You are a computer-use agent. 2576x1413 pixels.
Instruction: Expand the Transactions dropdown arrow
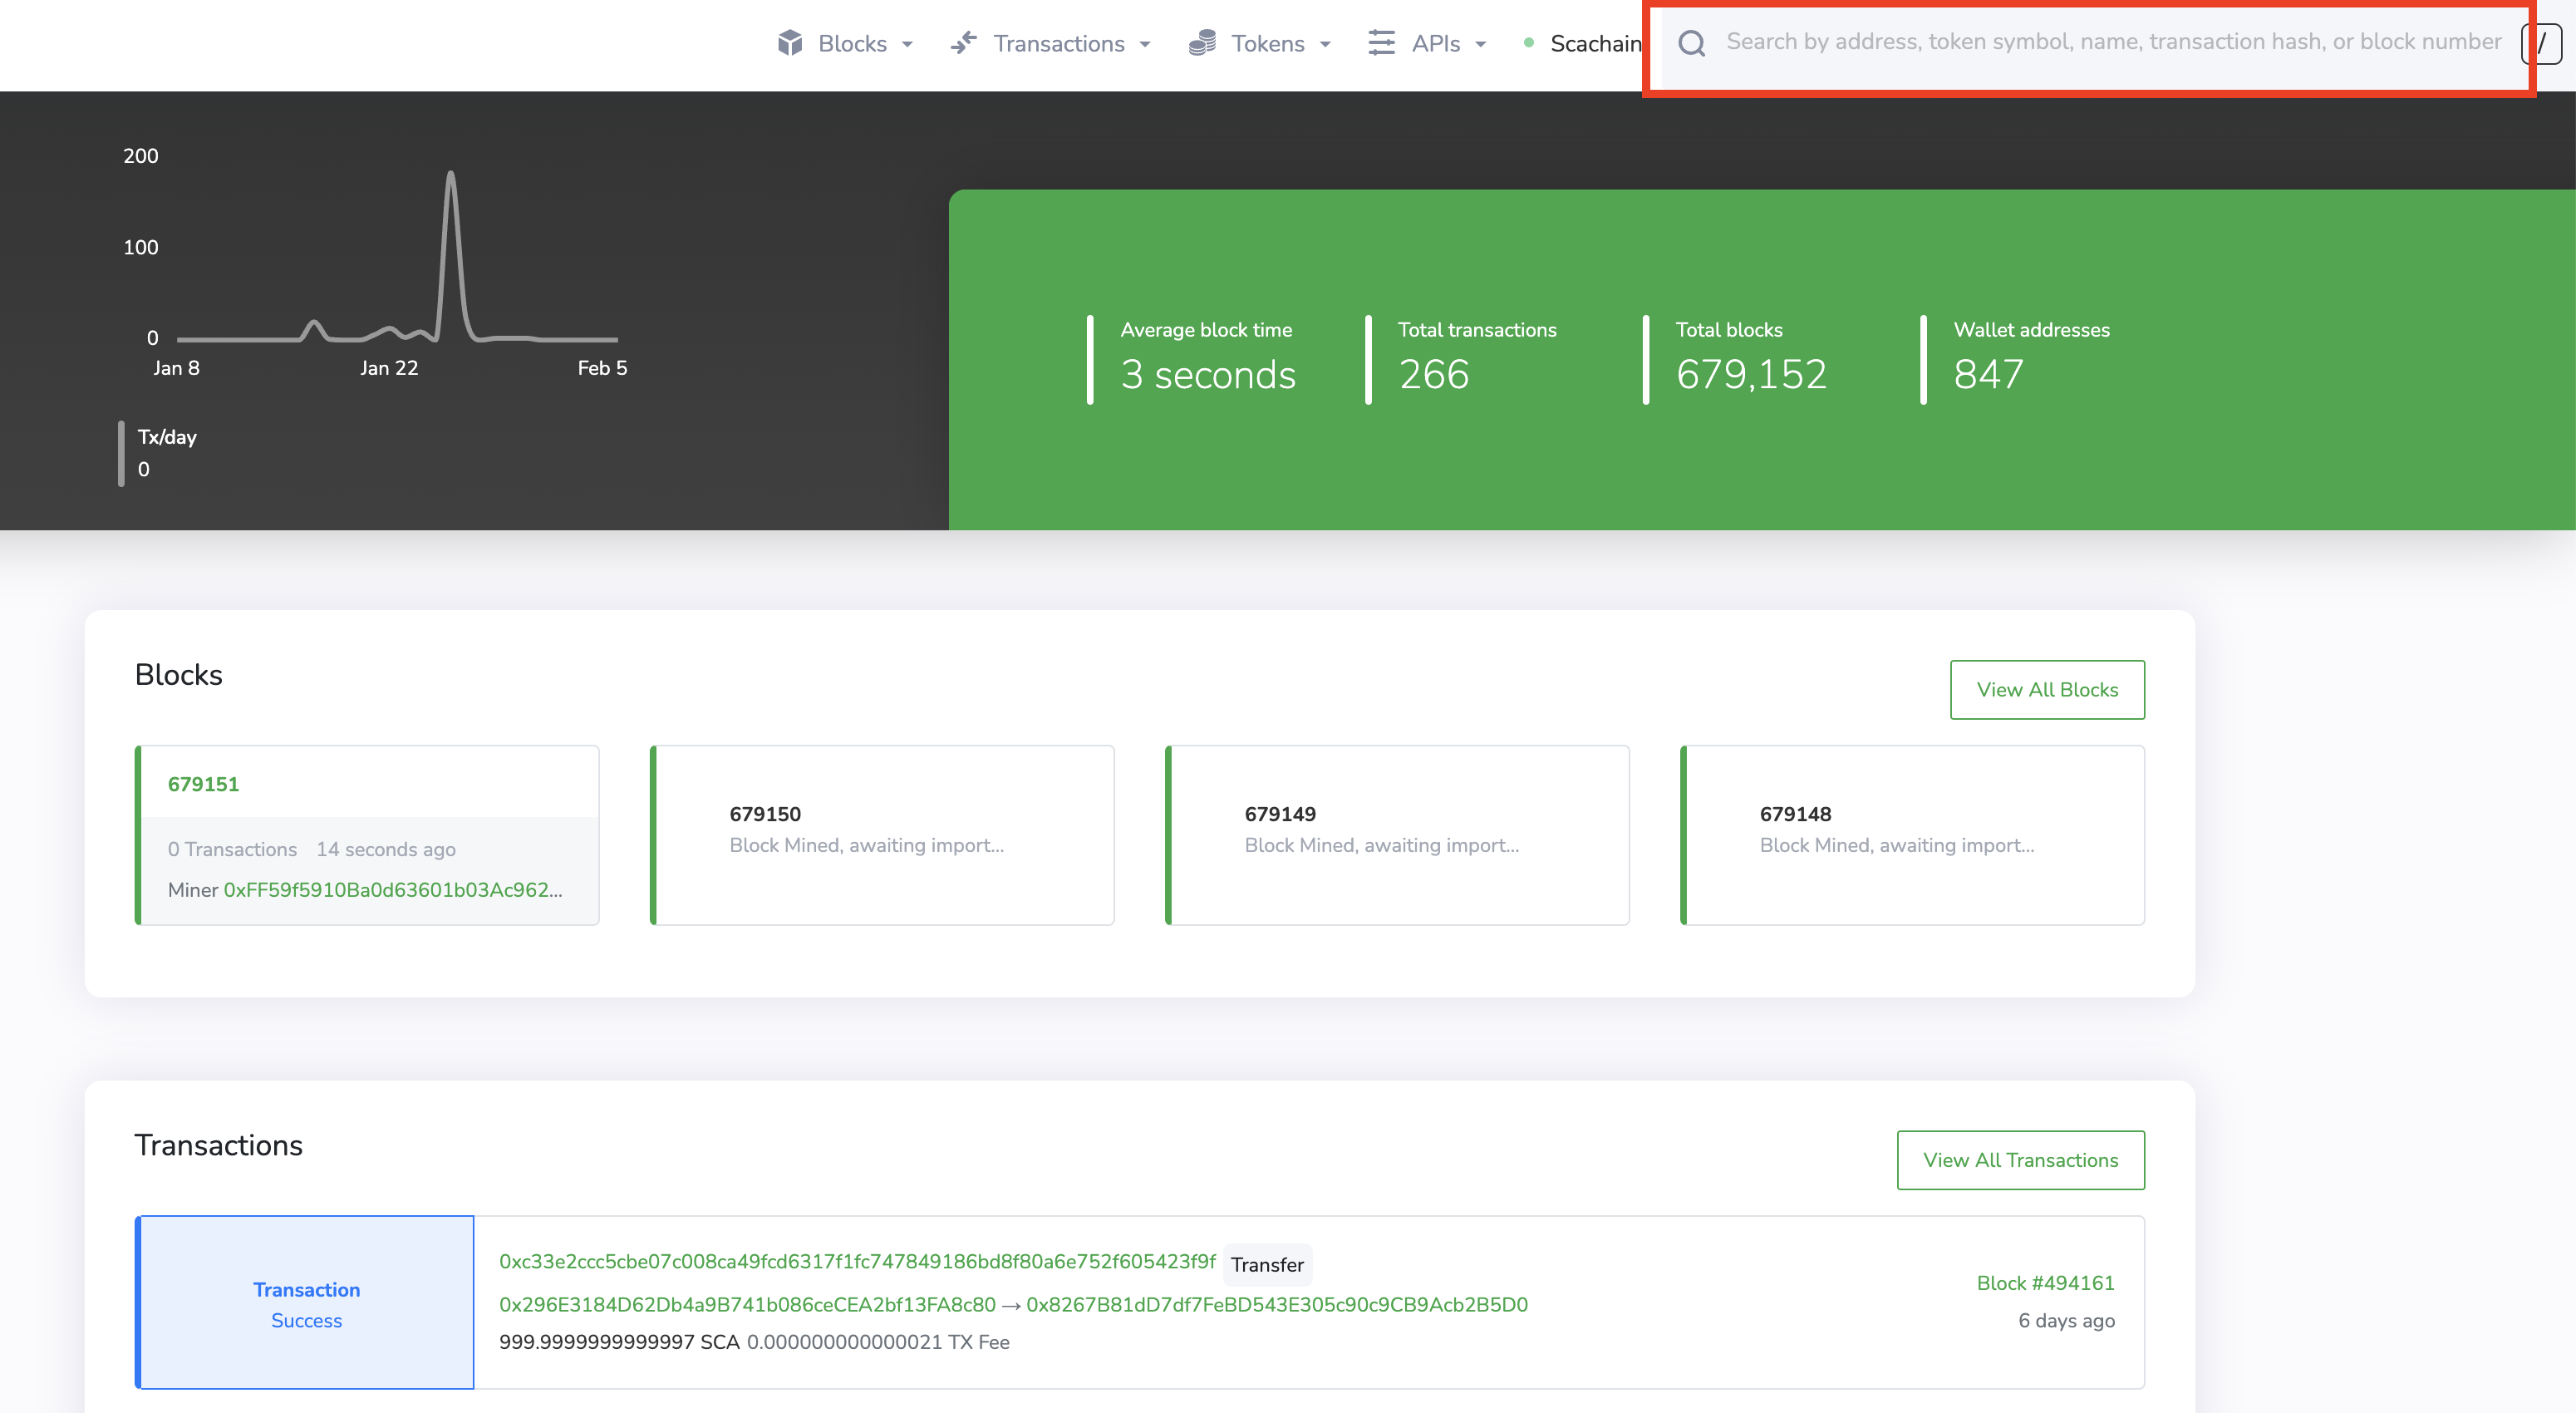1145,44
